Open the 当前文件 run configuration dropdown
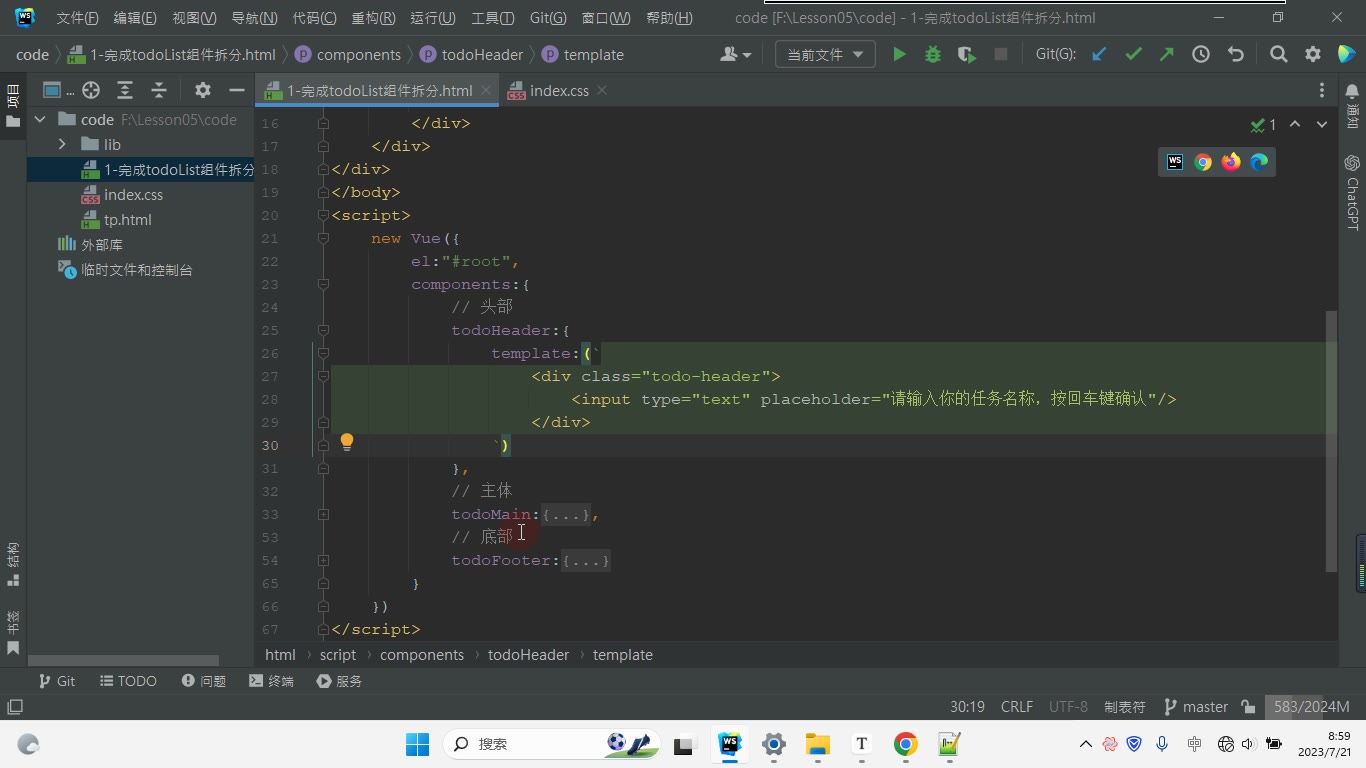Viewport: 1366px width, 768px height. (x=825, y=55)
